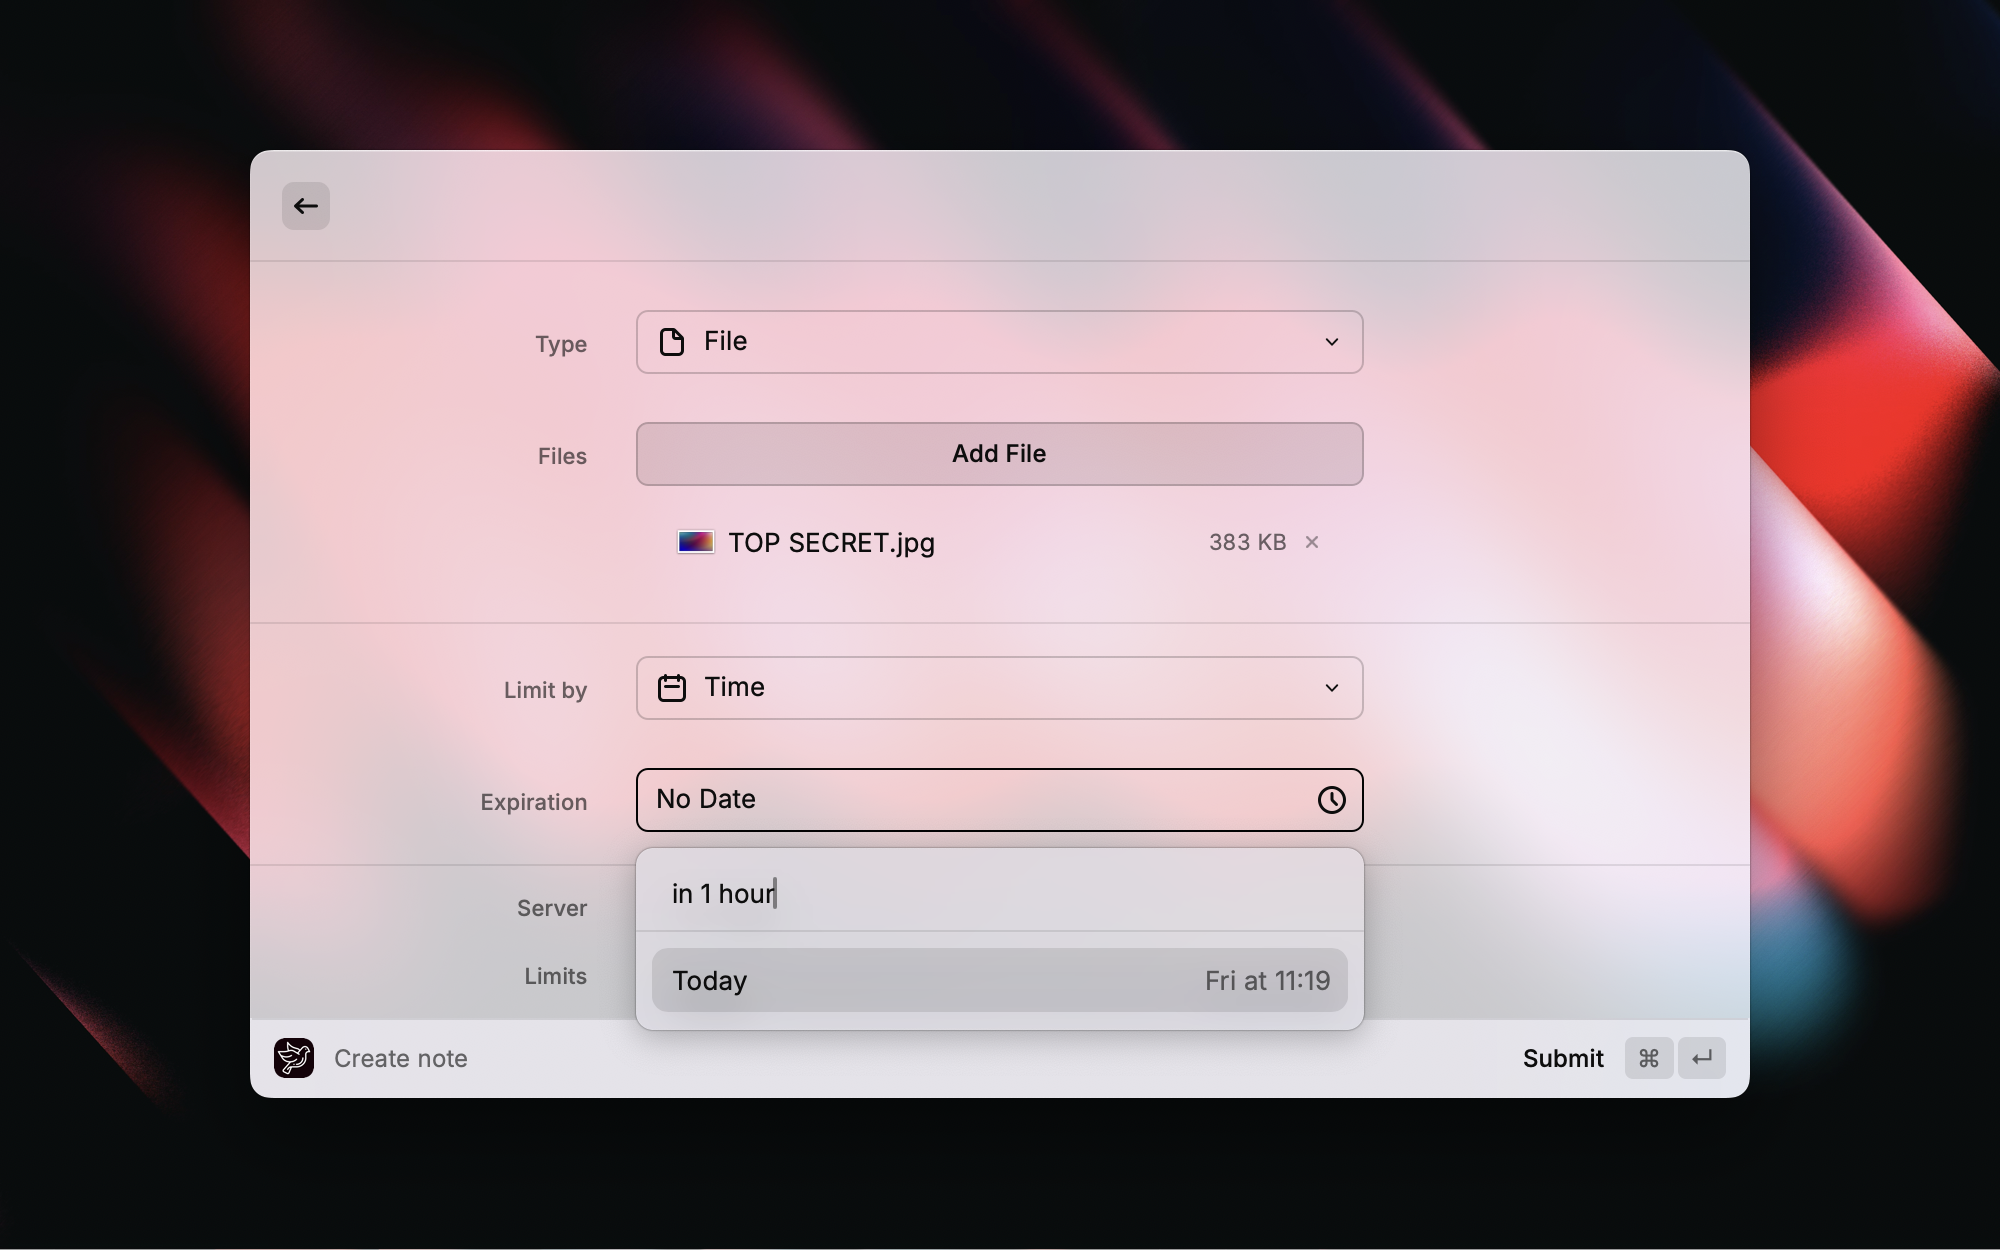Click the TOP SECRET.jpg thumbnail
Screen dimensions: 2000x1250
click(695, 542)
